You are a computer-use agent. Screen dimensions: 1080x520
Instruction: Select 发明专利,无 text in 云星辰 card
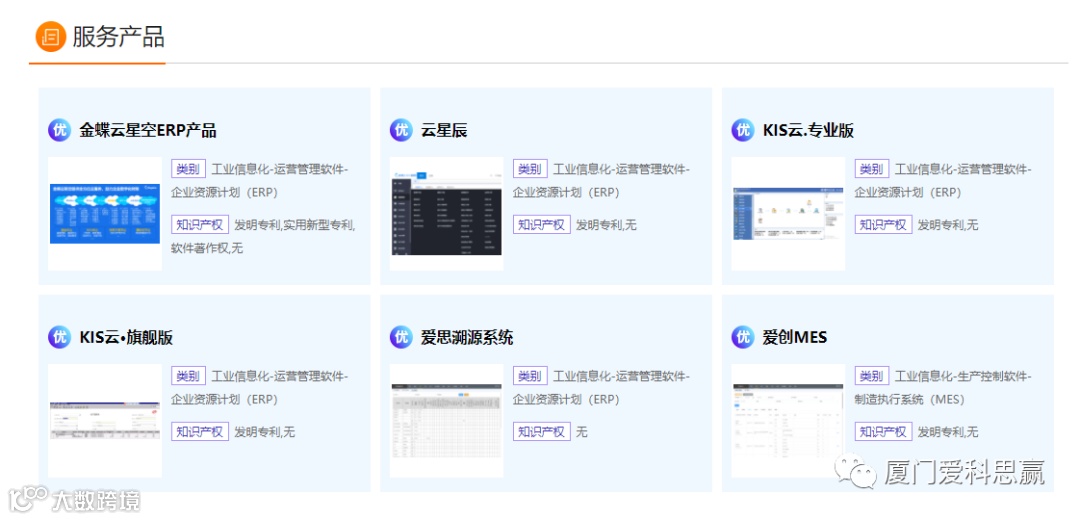pyautogui.click(x=606, y=225)
